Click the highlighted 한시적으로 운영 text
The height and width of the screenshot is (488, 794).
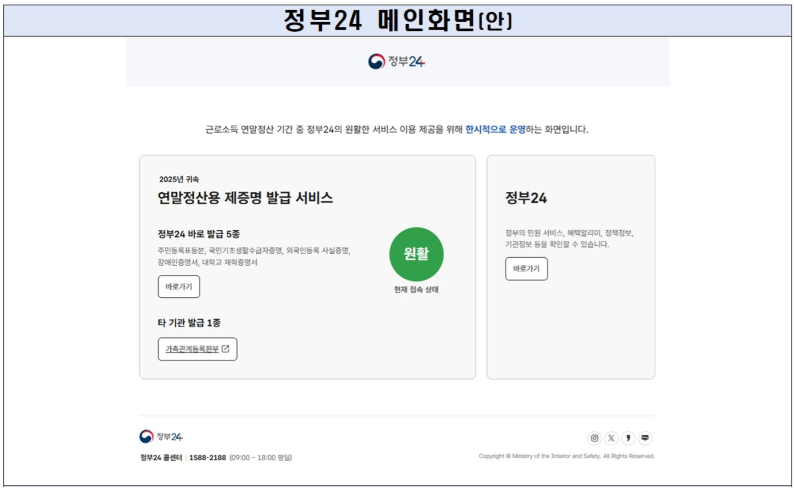496,129
